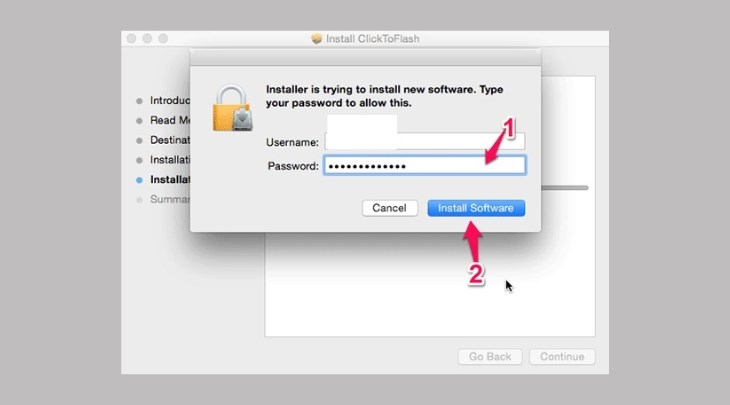Image resolution: width=730 pixels, height=405 pixels.
Task: Click the padlock installer icon
Action: (x=232, y=108)
